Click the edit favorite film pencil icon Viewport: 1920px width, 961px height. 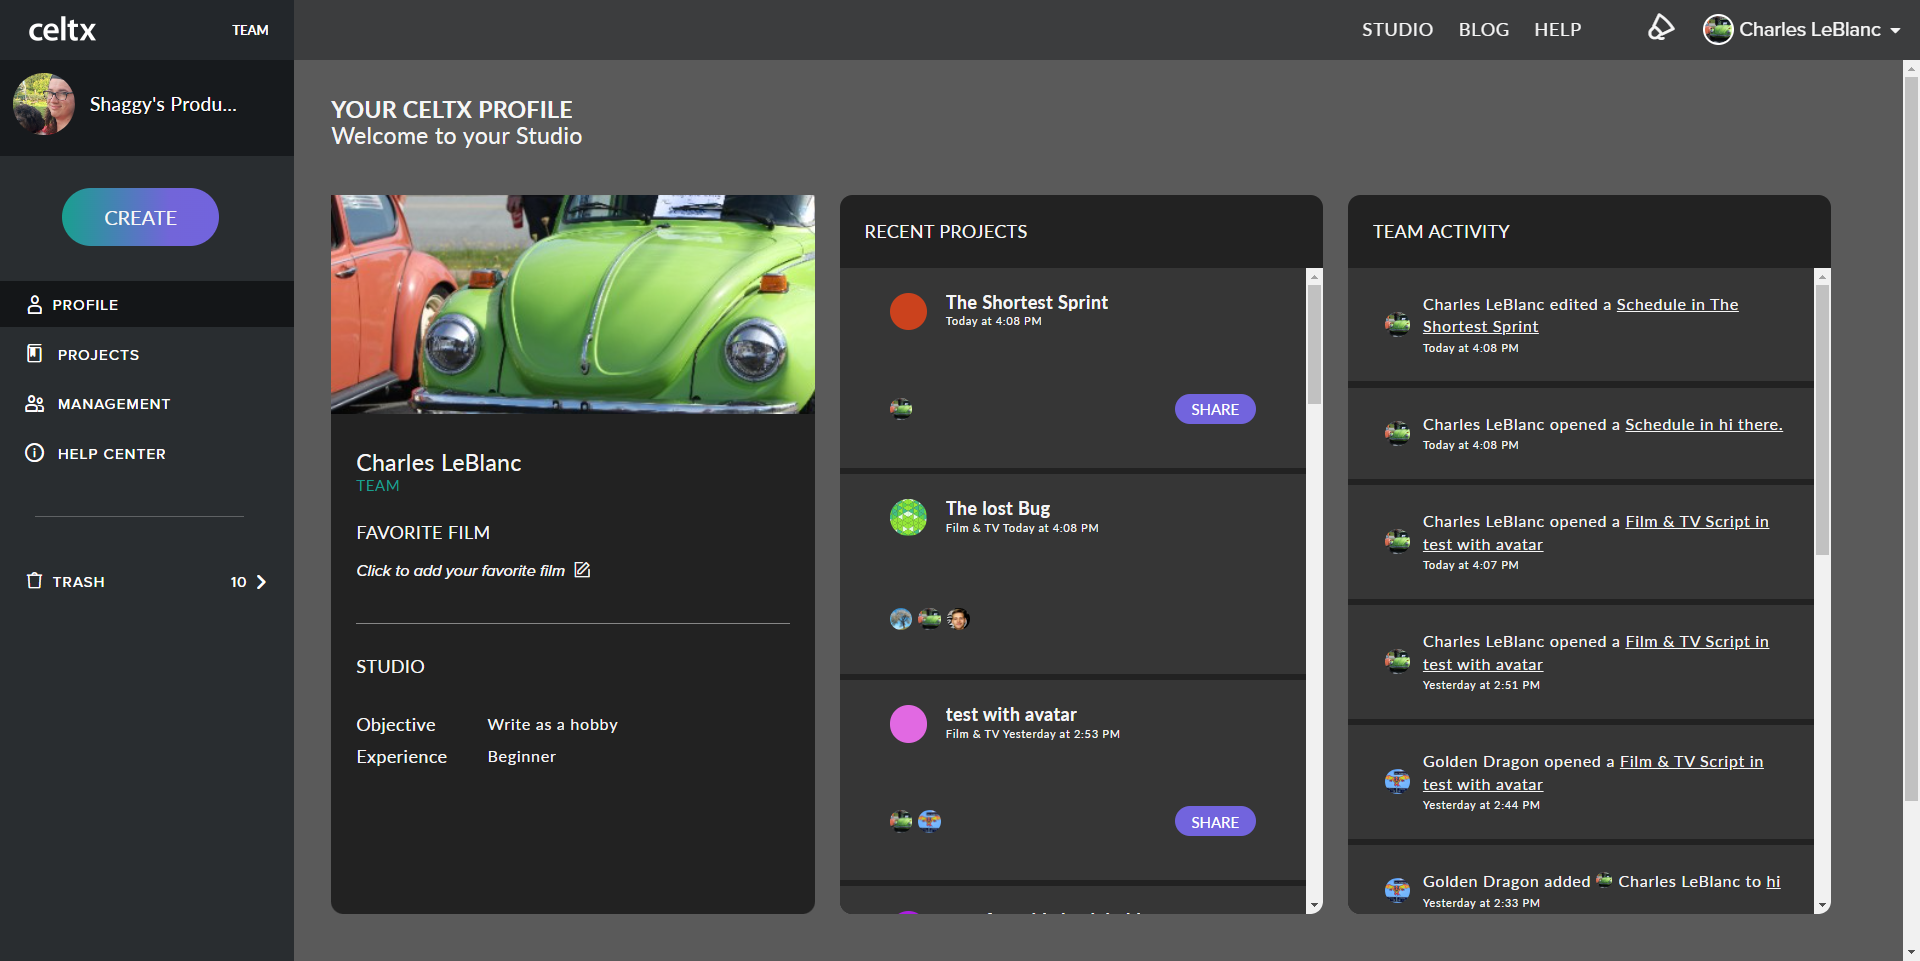(582, 570)
